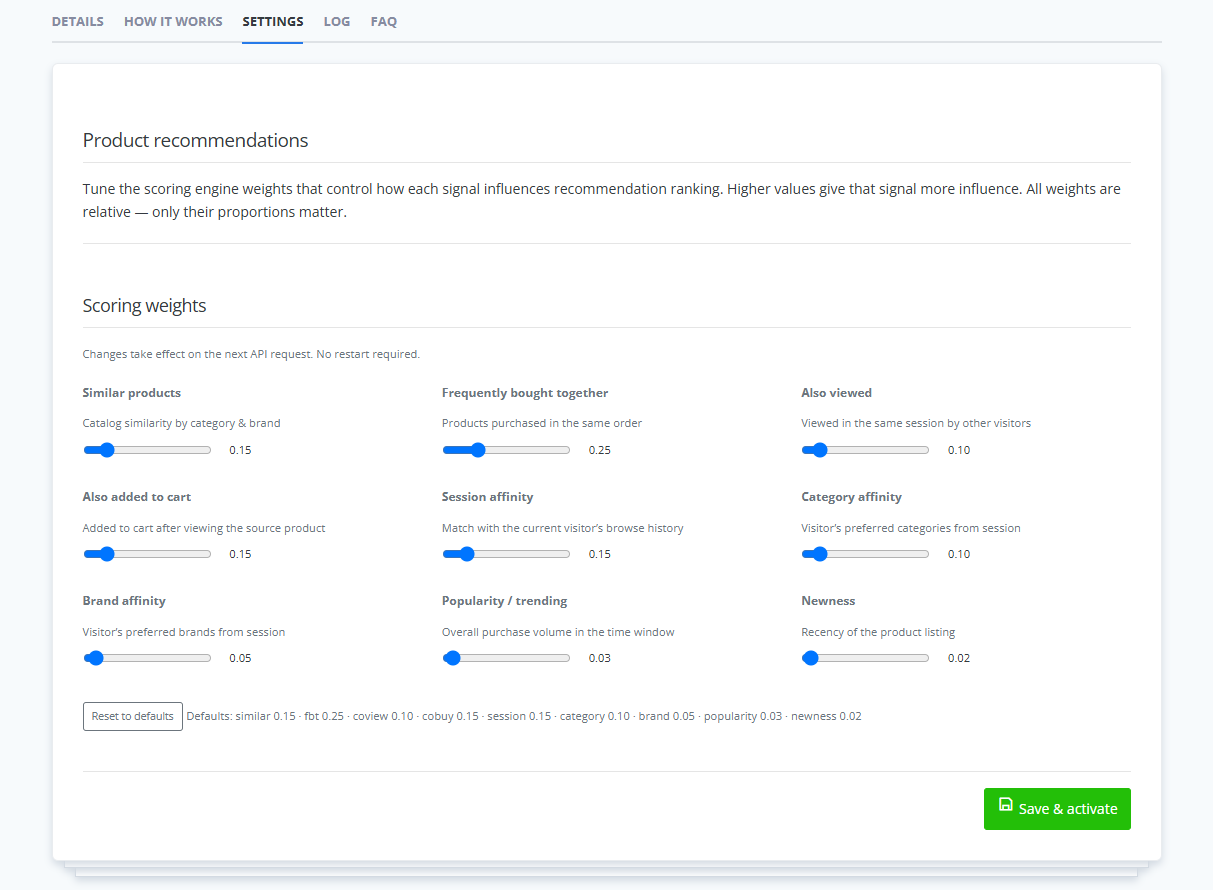Click 'Changes take effect on the next API request' note

[251, 354]
